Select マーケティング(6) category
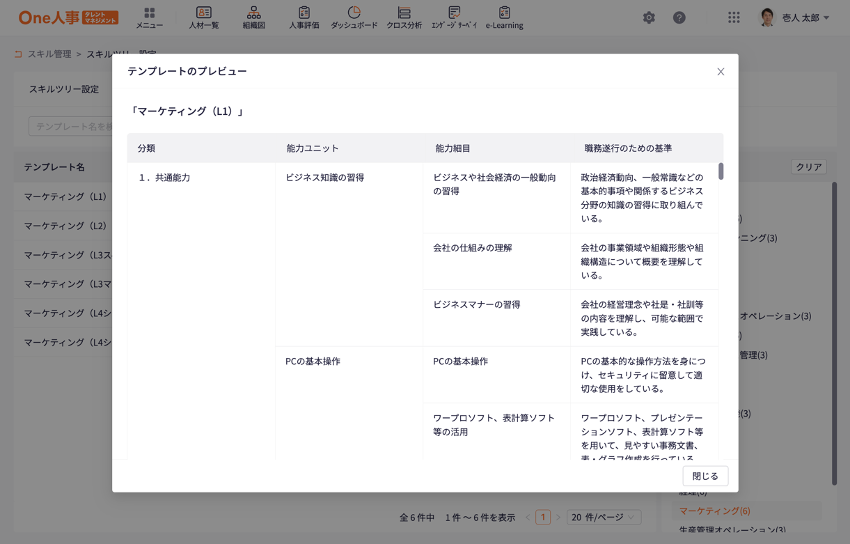The width and height of the screenshot is (850, 544). click(714, 511)
